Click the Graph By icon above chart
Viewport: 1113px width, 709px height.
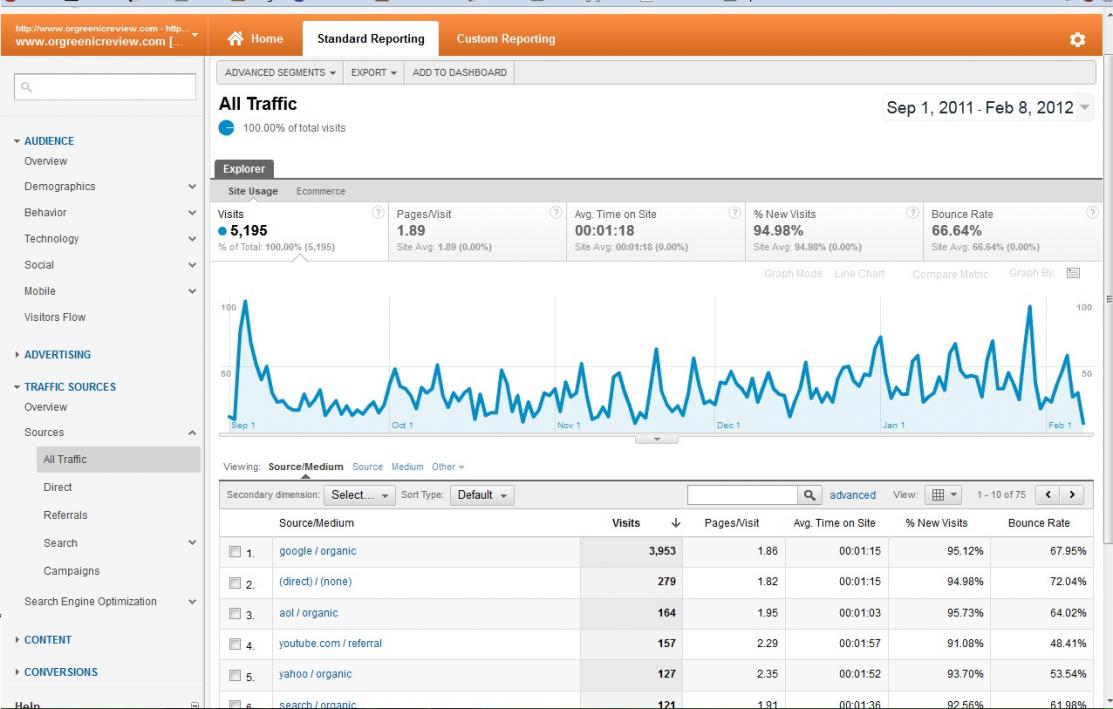point(1073,273)
